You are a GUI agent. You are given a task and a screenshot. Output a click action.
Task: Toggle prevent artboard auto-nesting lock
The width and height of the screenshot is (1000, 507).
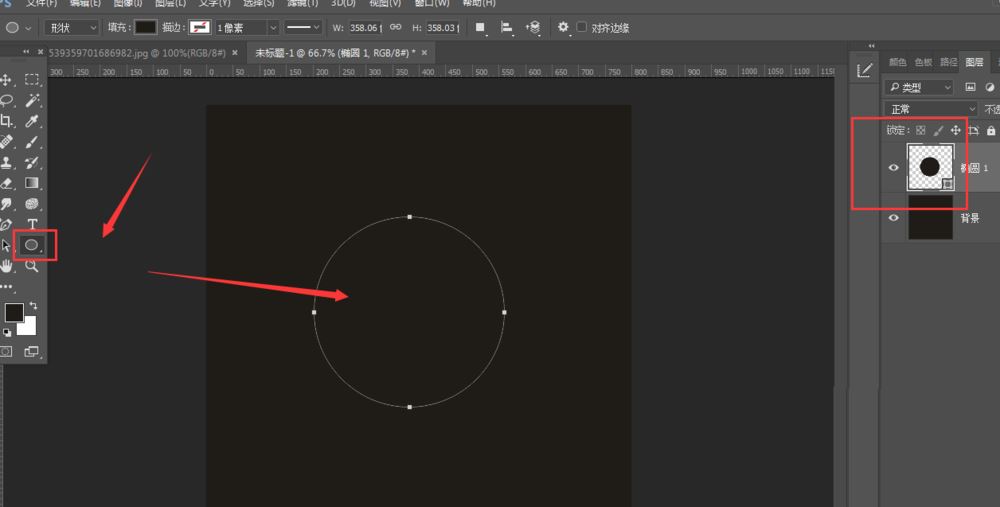[973, 130]
